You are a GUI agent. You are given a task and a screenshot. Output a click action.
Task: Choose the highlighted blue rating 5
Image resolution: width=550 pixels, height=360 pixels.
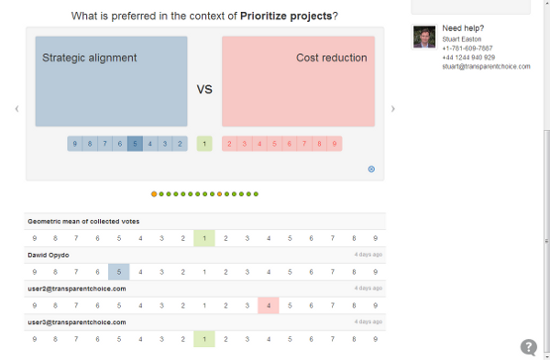coord(135,144)
